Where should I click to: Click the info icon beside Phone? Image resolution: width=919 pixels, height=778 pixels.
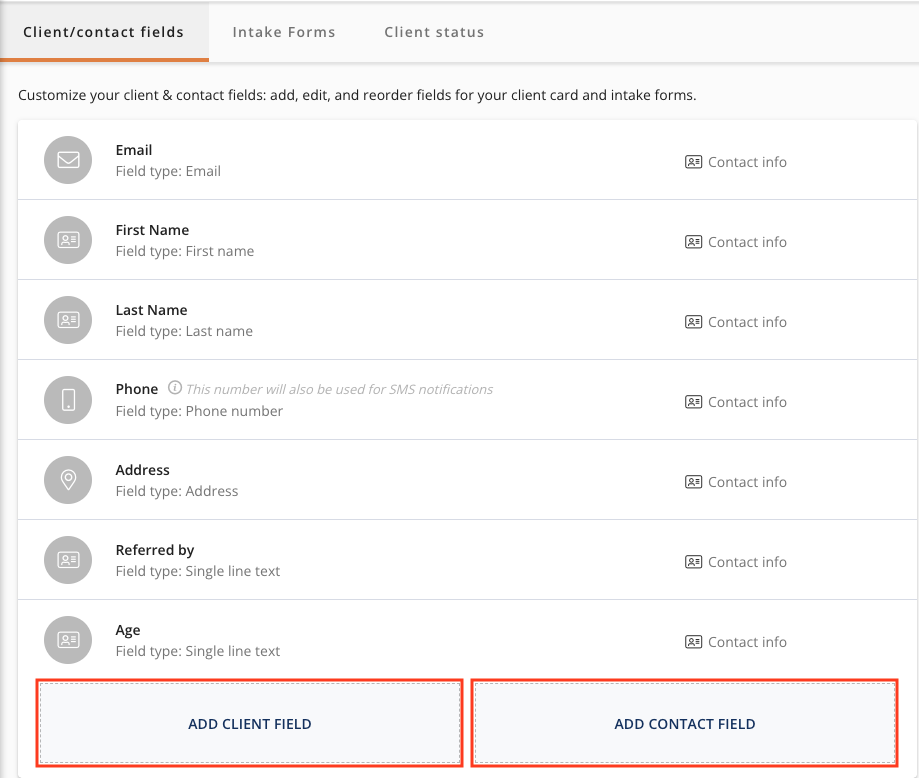coord(175,388)
